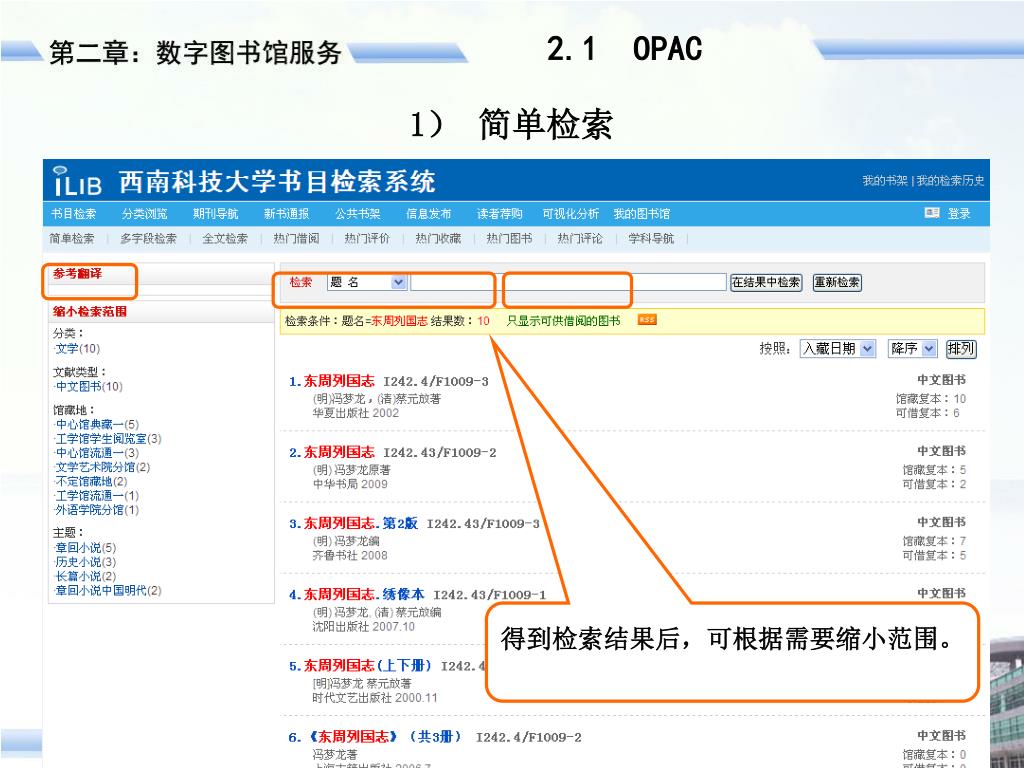Click the 在结果中检索 button
1024x768 pixels.
coord(766,282)
